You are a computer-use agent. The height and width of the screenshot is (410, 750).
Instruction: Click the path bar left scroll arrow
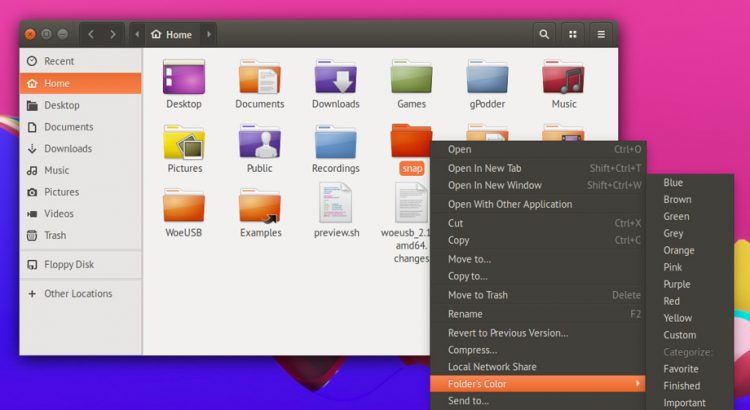tap(137, 34)
